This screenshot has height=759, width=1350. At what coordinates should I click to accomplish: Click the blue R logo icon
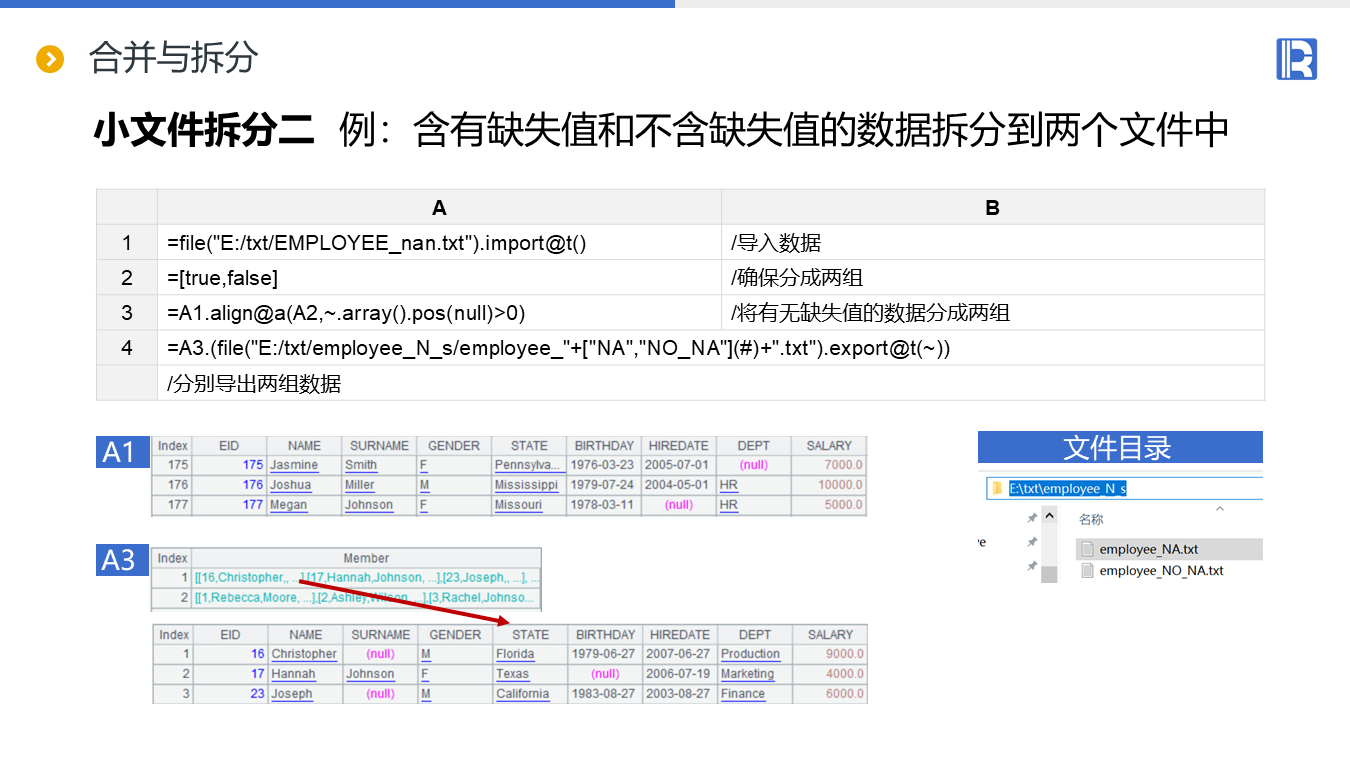[1296, 59]
